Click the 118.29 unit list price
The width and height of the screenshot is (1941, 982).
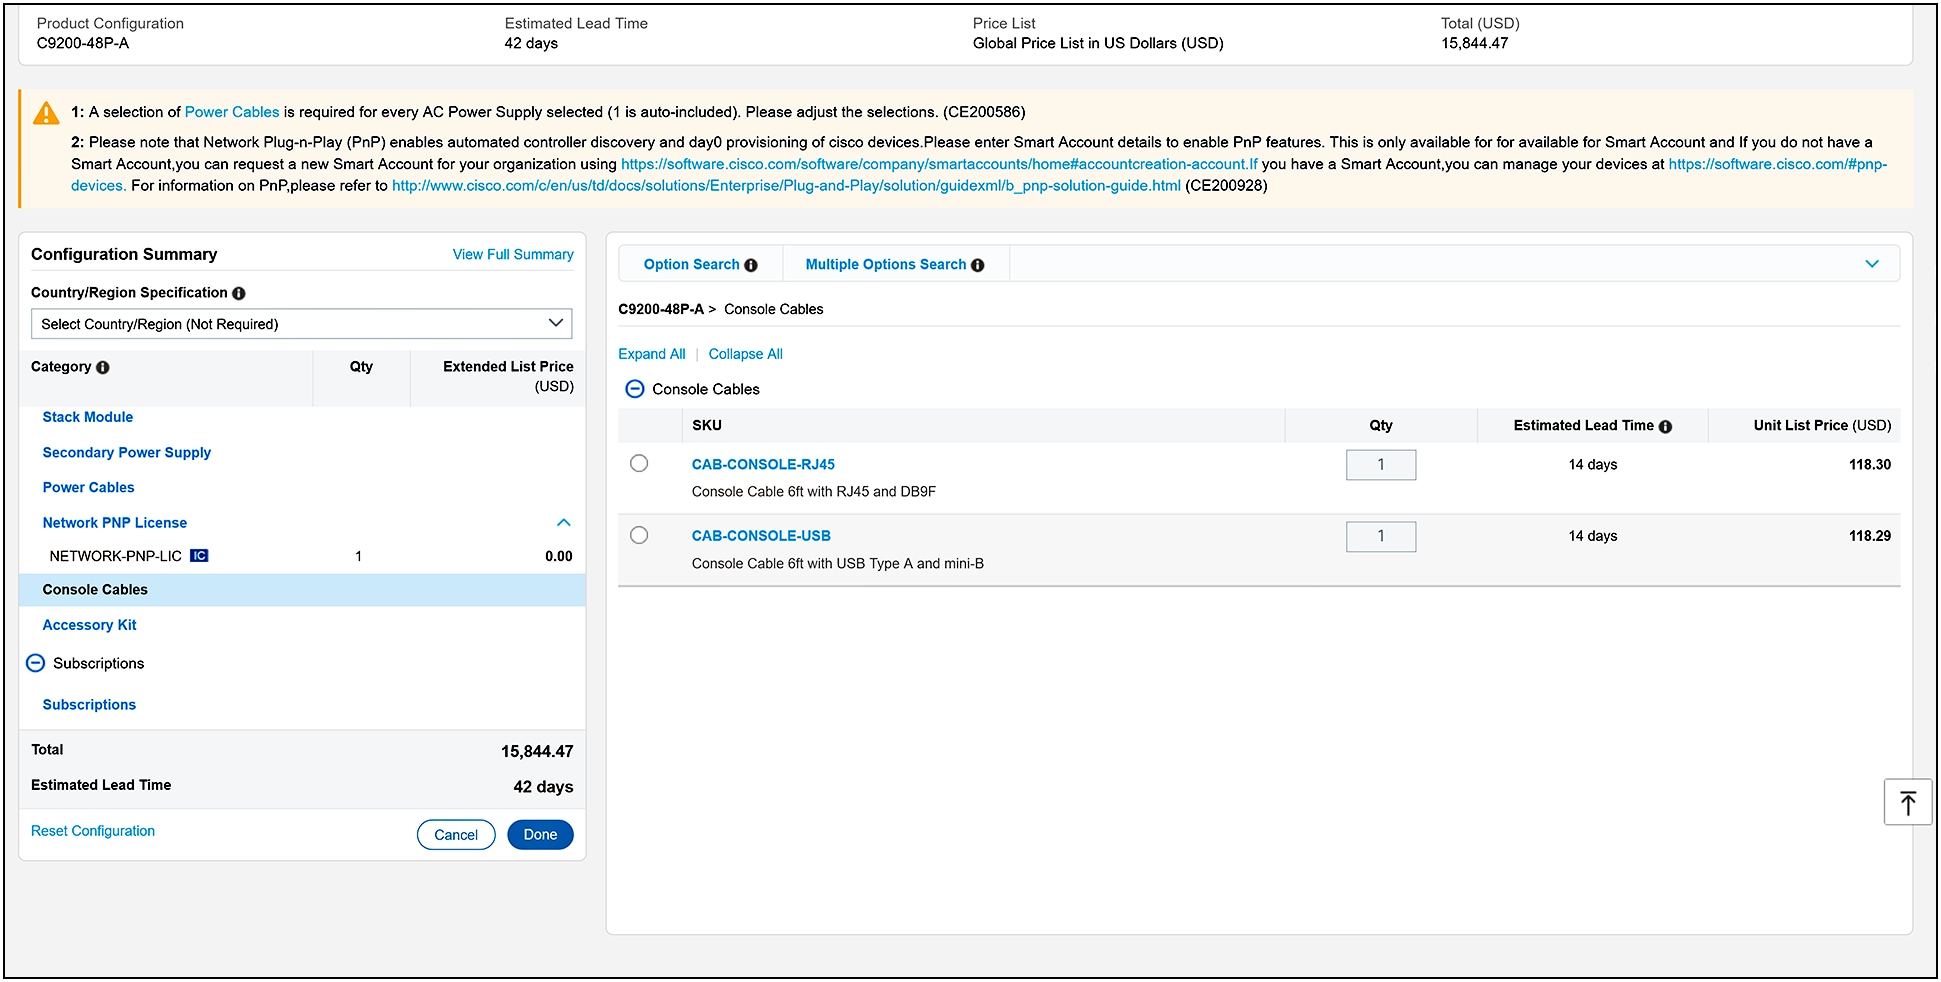click(1869, 536)
